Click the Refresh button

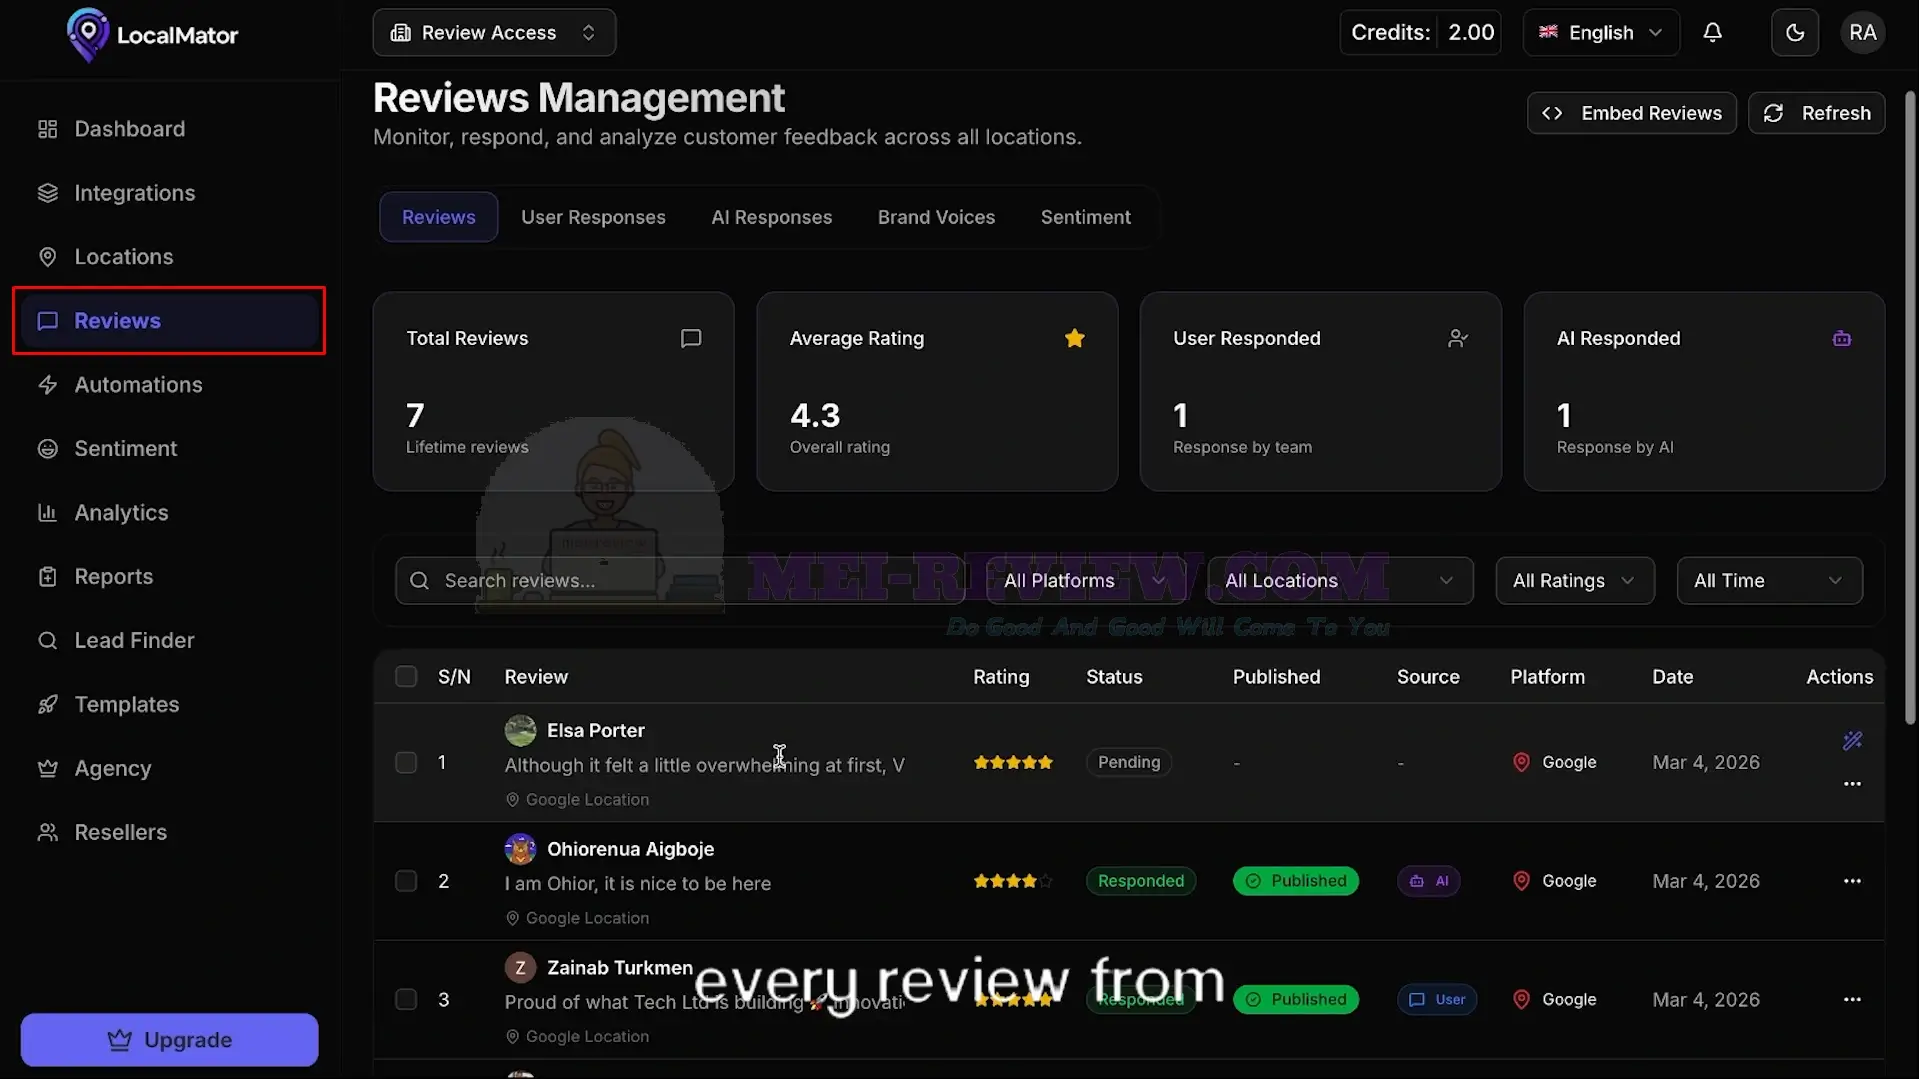pos(1816,113)
